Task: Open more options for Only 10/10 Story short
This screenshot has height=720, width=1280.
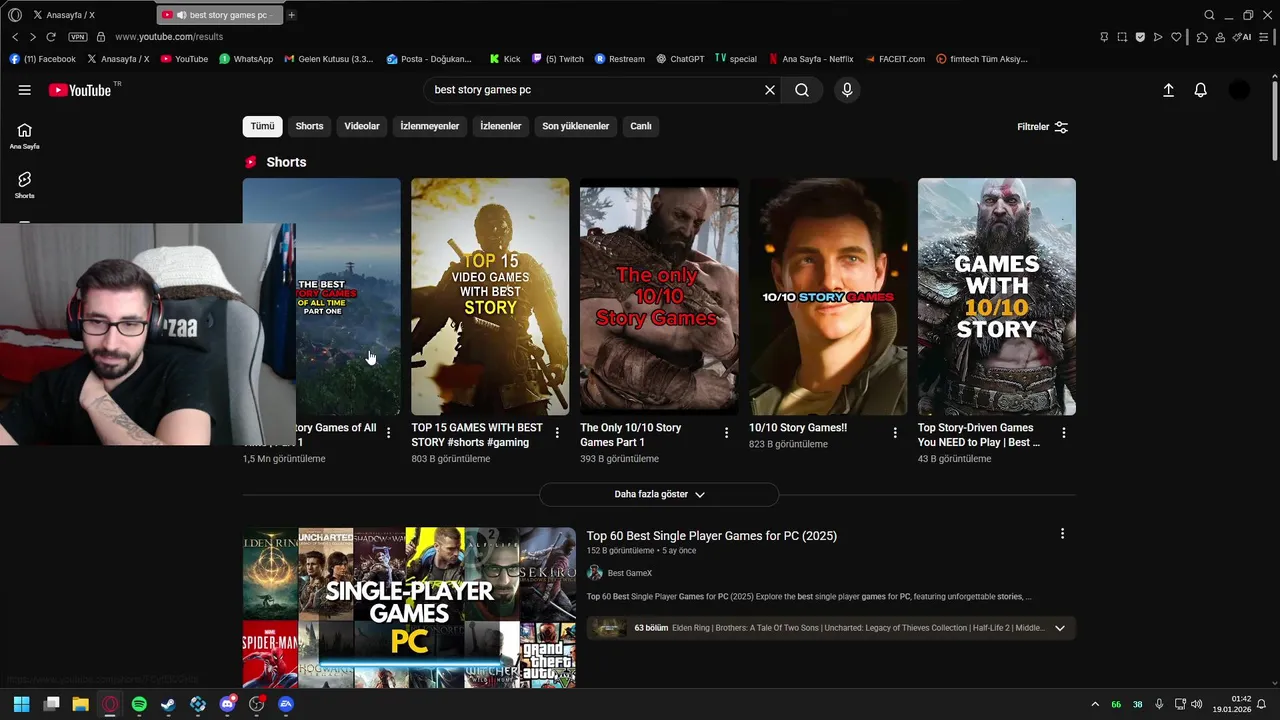Action: click(727, 433)
